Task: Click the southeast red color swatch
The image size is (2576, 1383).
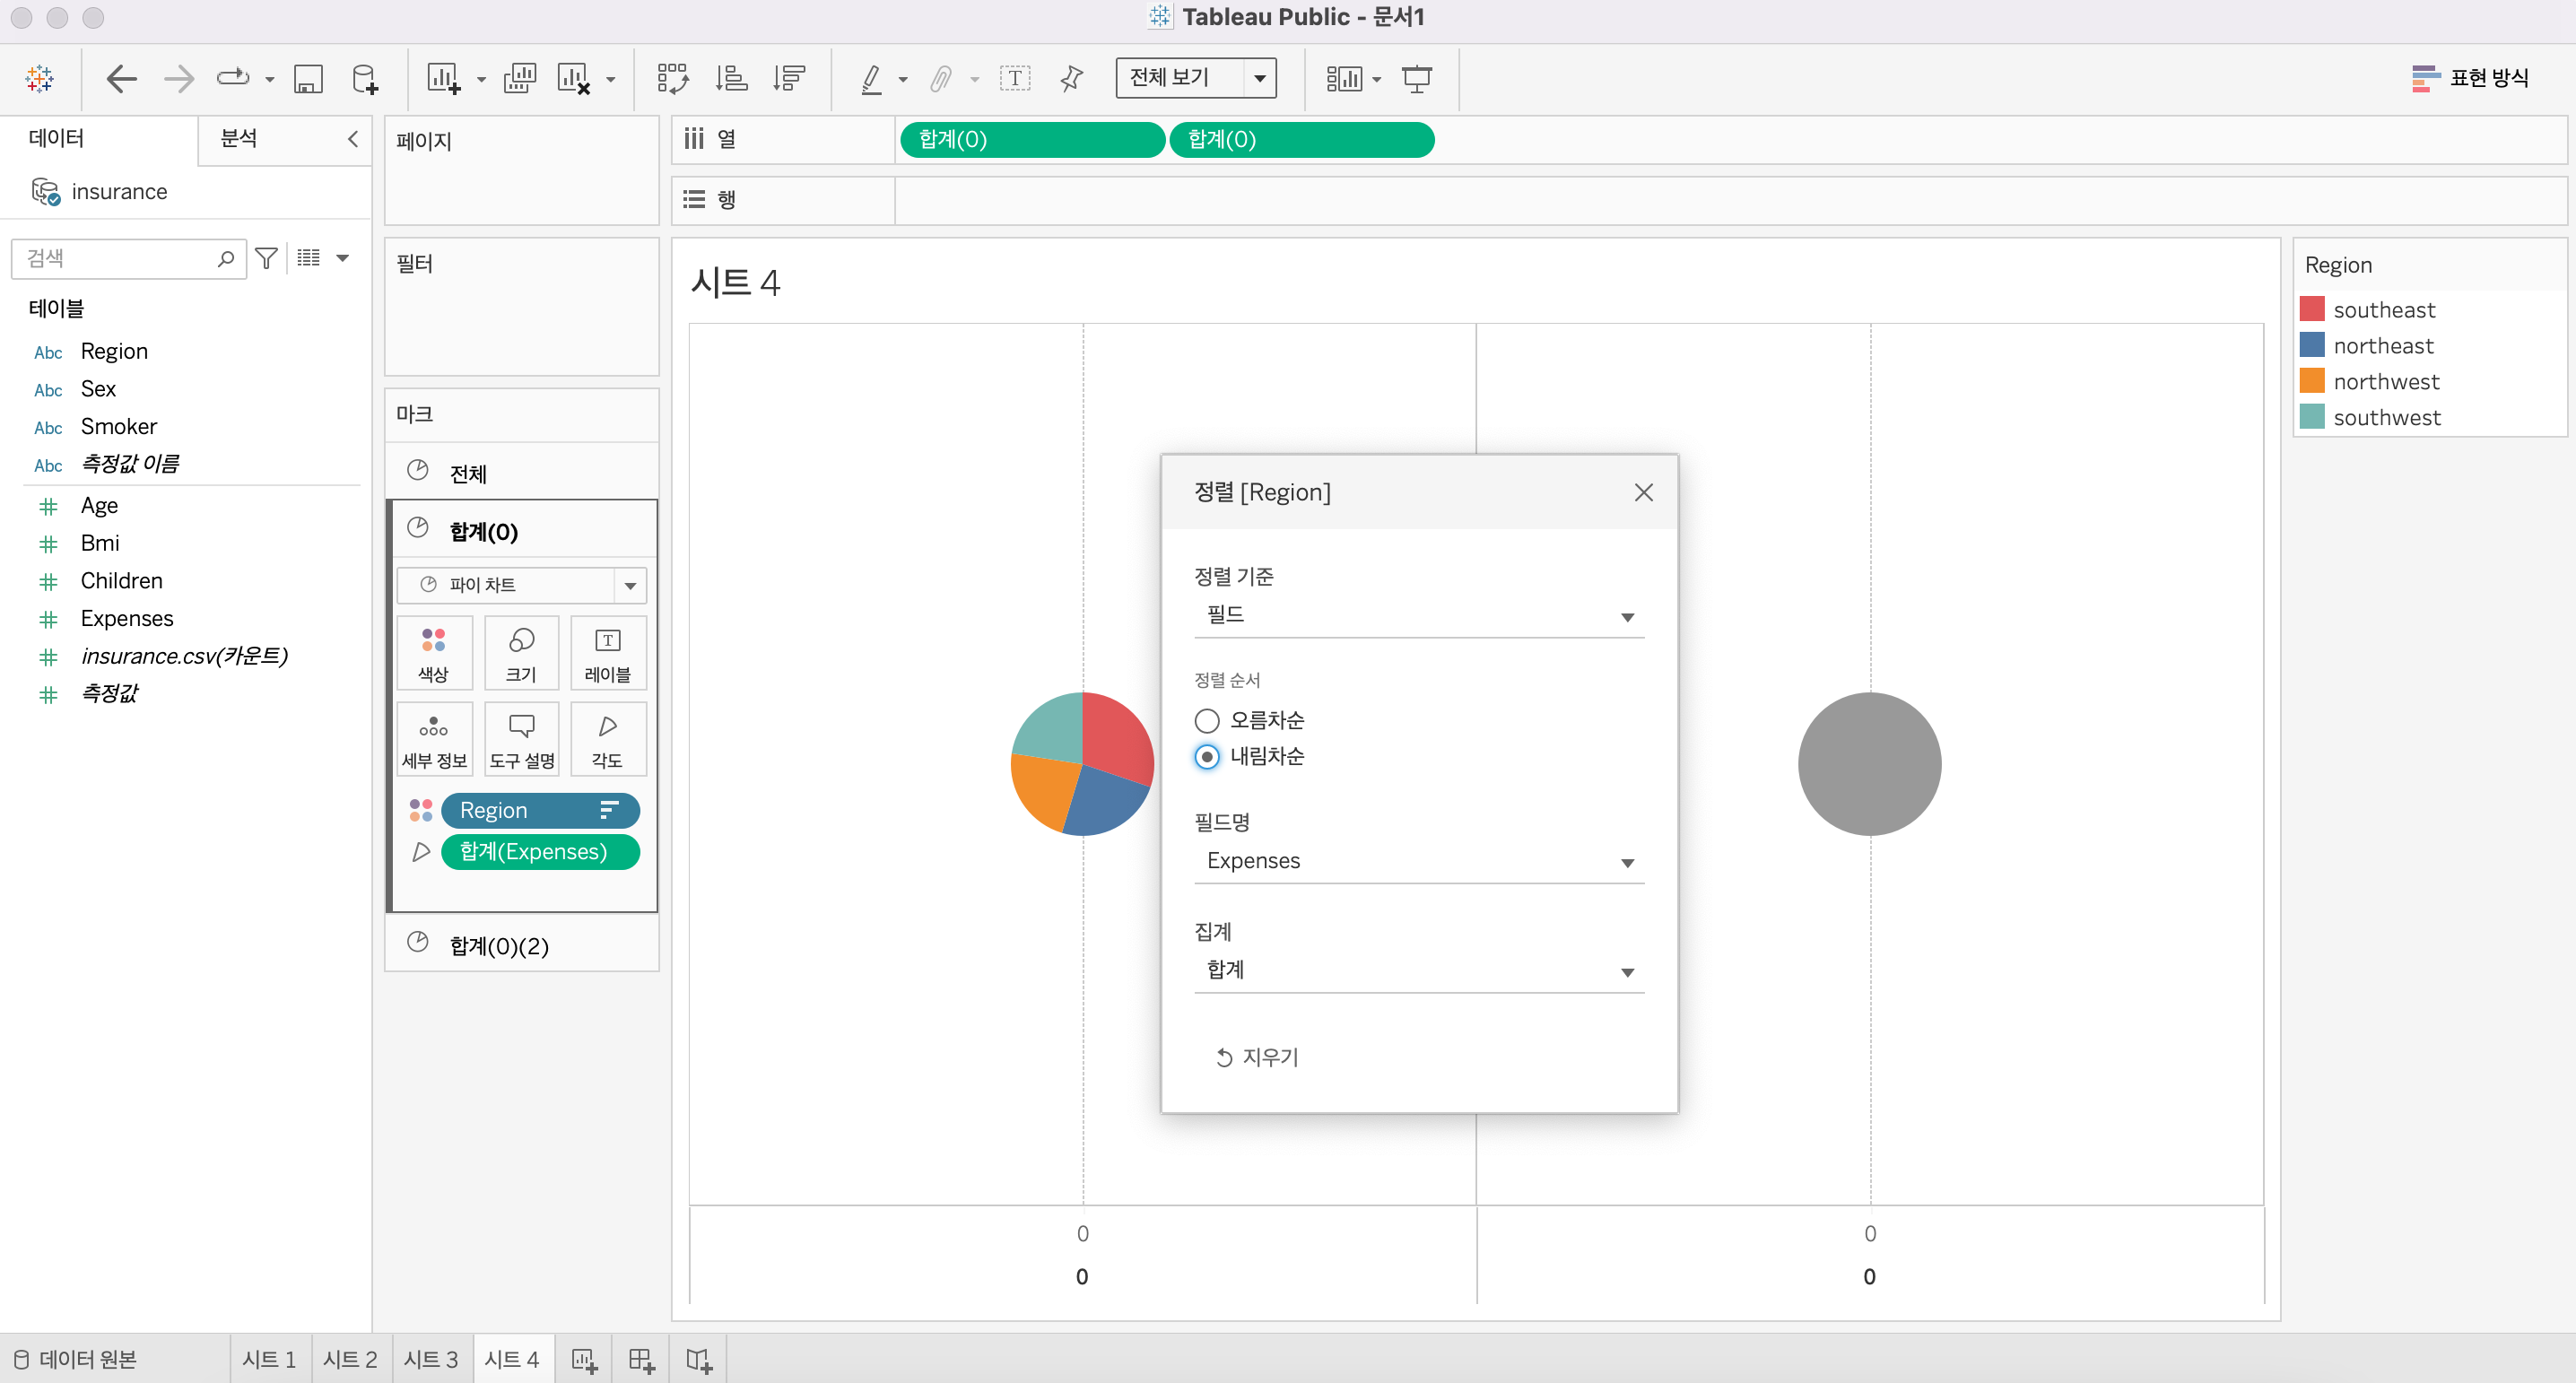Action: (x=2311, y=309)
